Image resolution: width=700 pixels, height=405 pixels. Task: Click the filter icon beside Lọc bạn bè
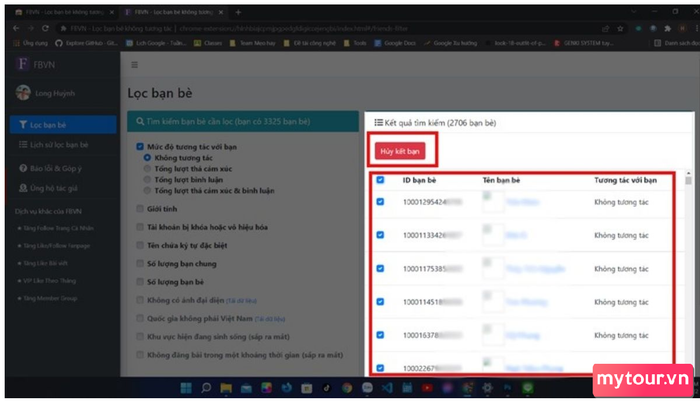(x=23, y=125)
